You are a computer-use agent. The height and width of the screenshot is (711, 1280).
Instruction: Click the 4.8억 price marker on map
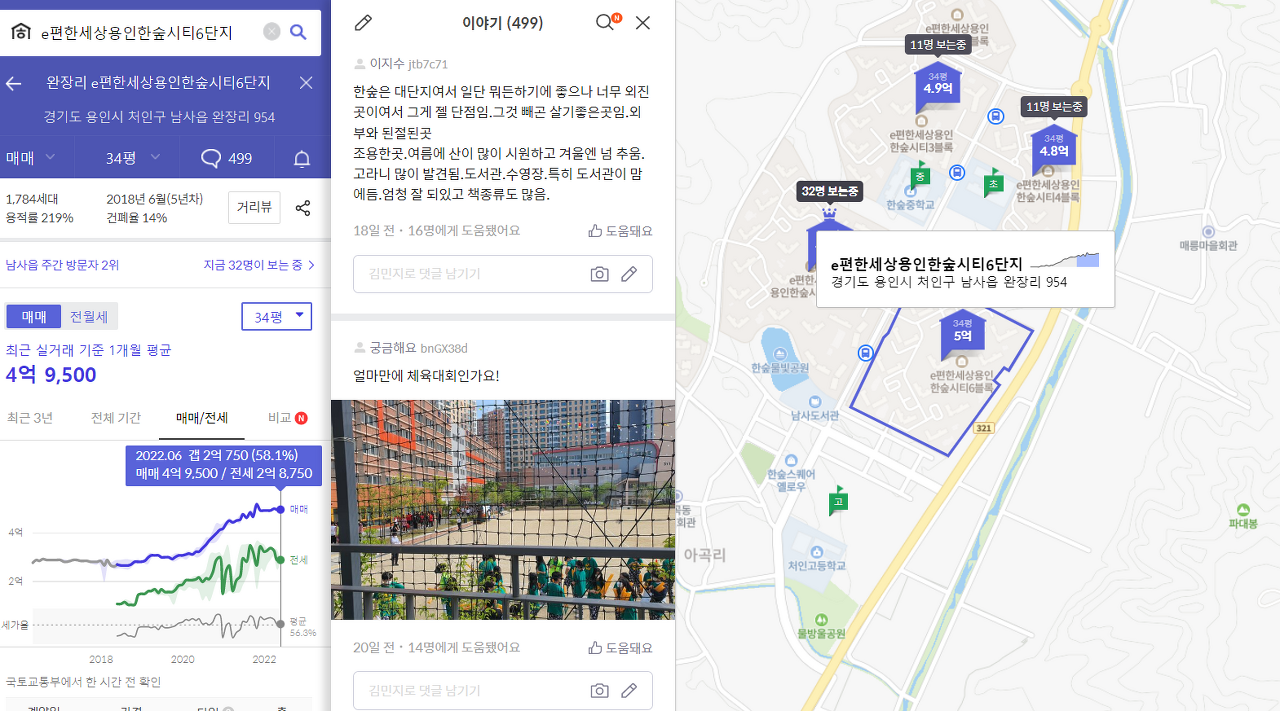pyautogui.click(x=1054, y=150)
